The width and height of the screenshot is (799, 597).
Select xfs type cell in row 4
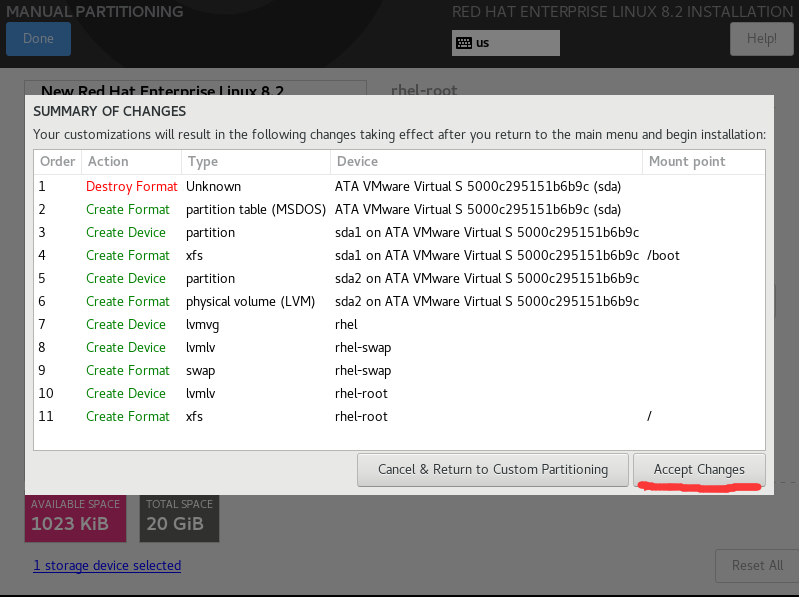(194, 255)
